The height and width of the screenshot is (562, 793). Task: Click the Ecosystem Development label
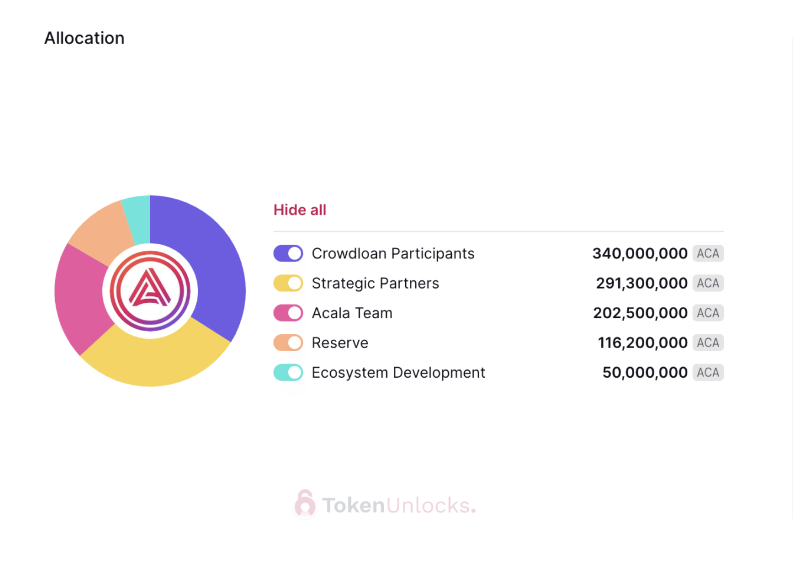click(399, 373)
